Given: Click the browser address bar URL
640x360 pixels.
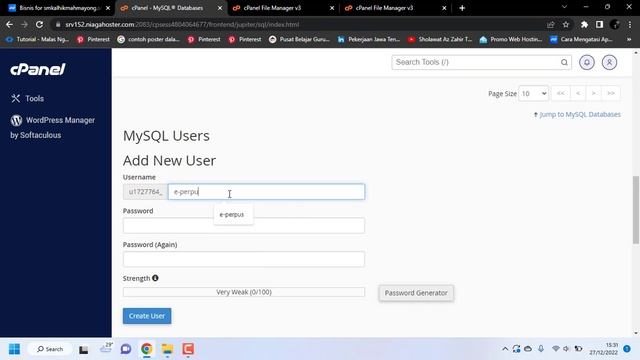Looking at the screenshot, I should pyautogui.click(x=182, y=24).
